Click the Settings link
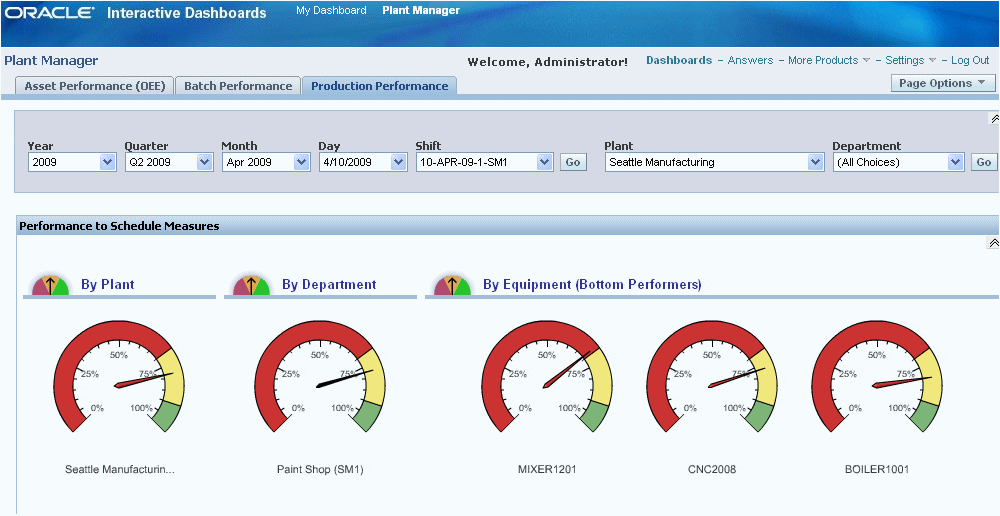 point(904,61)
